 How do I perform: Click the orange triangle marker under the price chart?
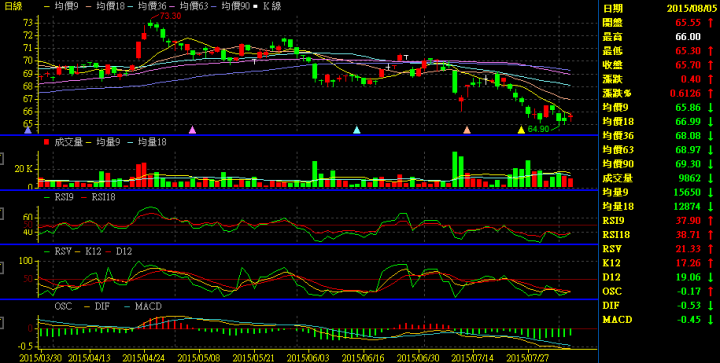tap(467, 130)
